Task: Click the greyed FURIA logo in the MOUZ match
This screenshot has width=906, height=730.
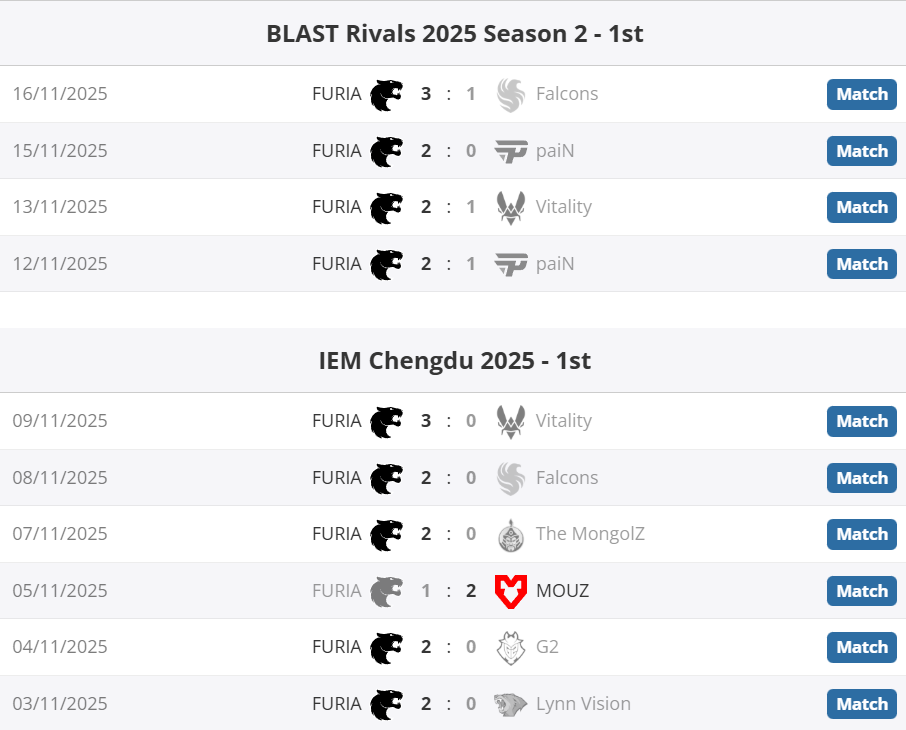Action: [386, 591]
